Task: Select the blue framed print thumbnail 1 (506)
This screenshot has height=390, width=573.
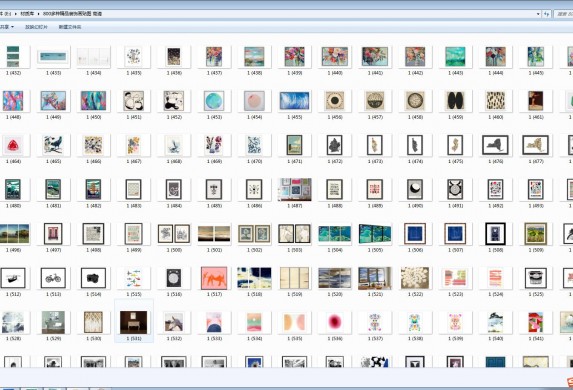Action: coord(415,234)
